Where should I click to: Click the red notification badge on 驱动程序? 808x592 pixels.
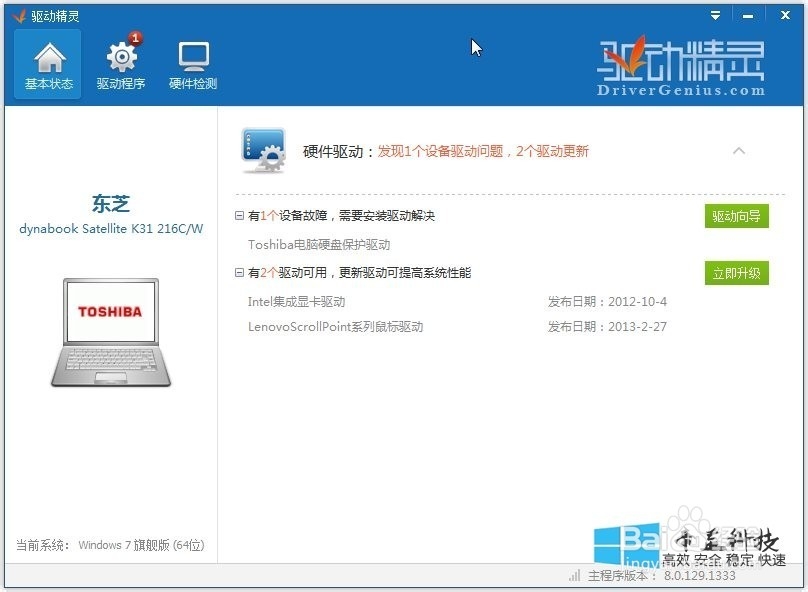click(x=135, y=38)
